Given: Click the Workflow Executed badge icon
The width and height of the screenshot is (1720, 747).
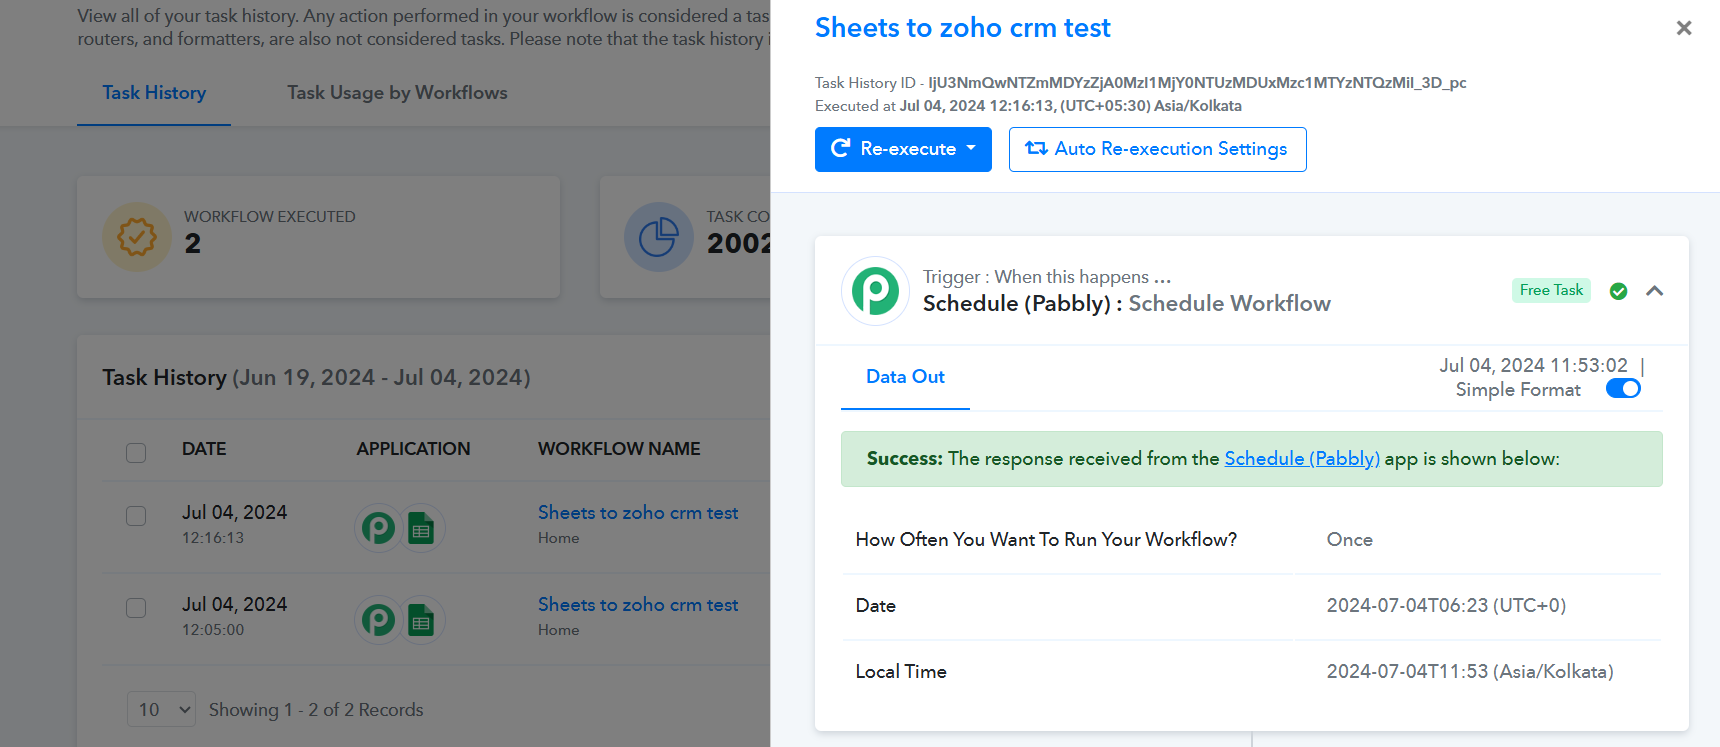Looking at the screenshot, I should (137, 237).
